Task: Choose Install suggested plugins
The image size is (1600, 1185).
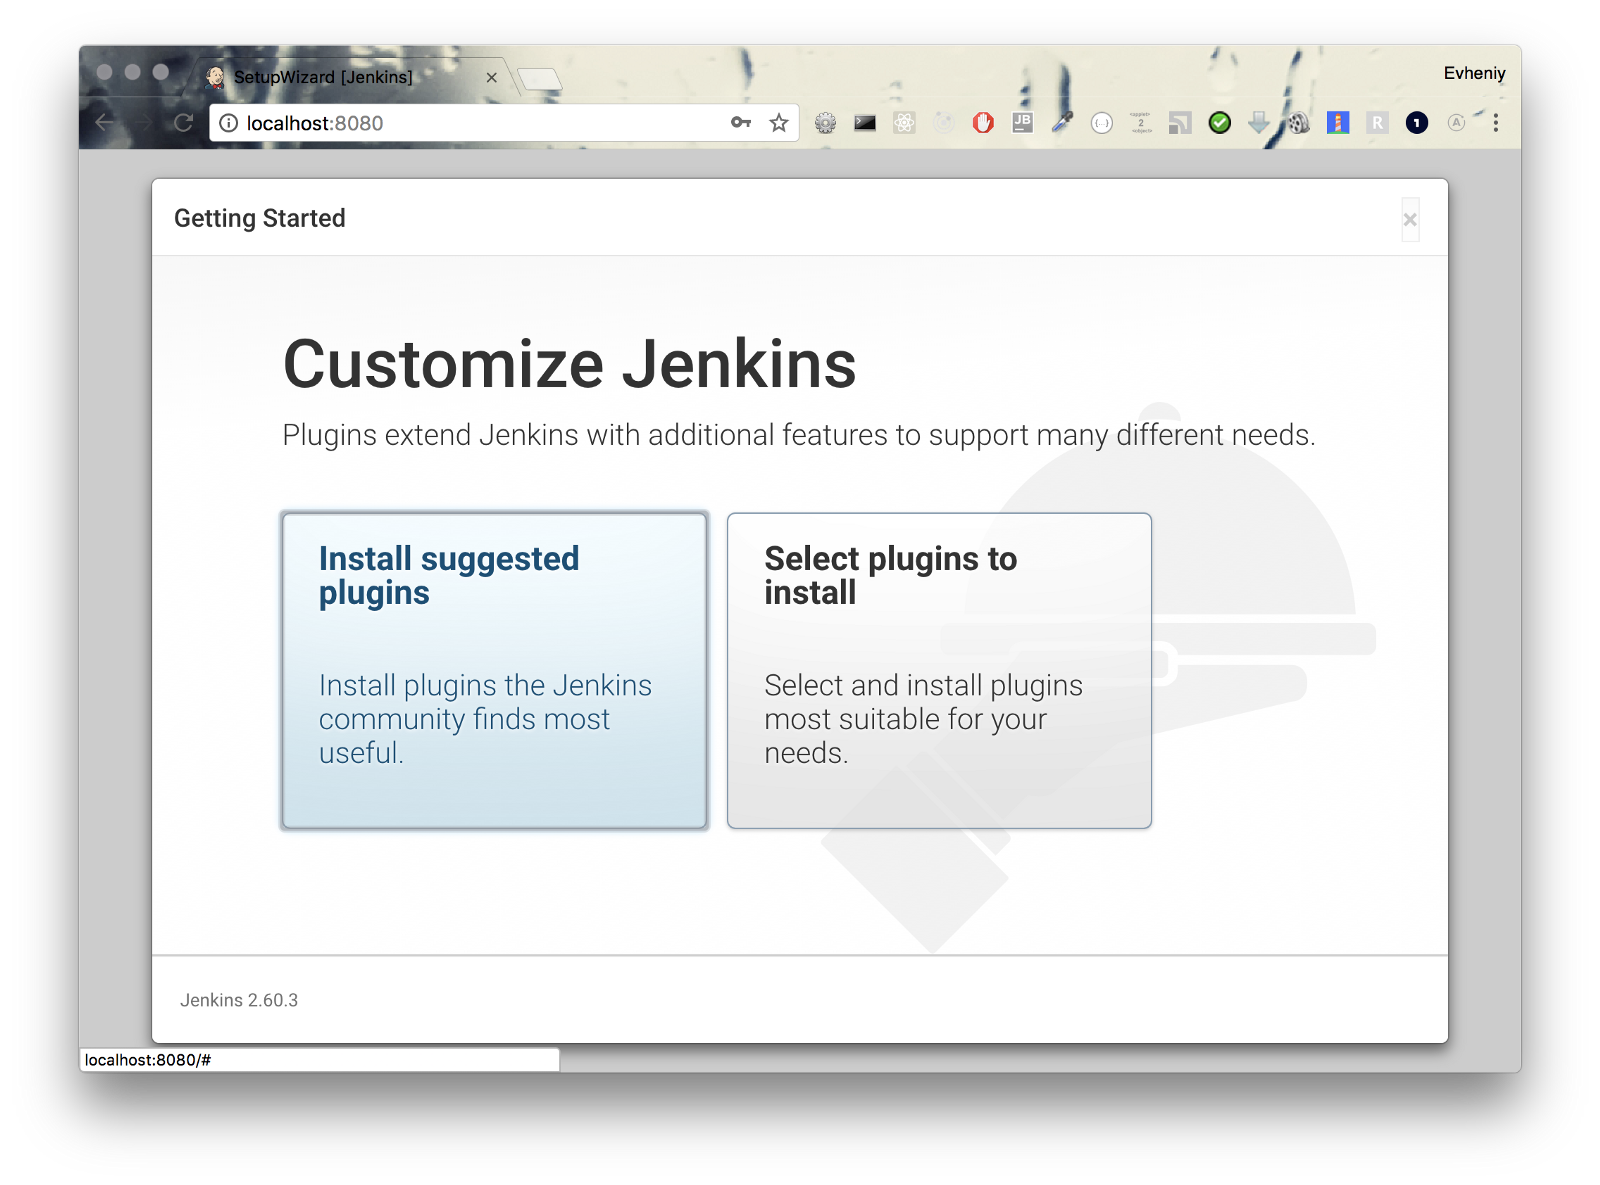Action: pos(494,670)
